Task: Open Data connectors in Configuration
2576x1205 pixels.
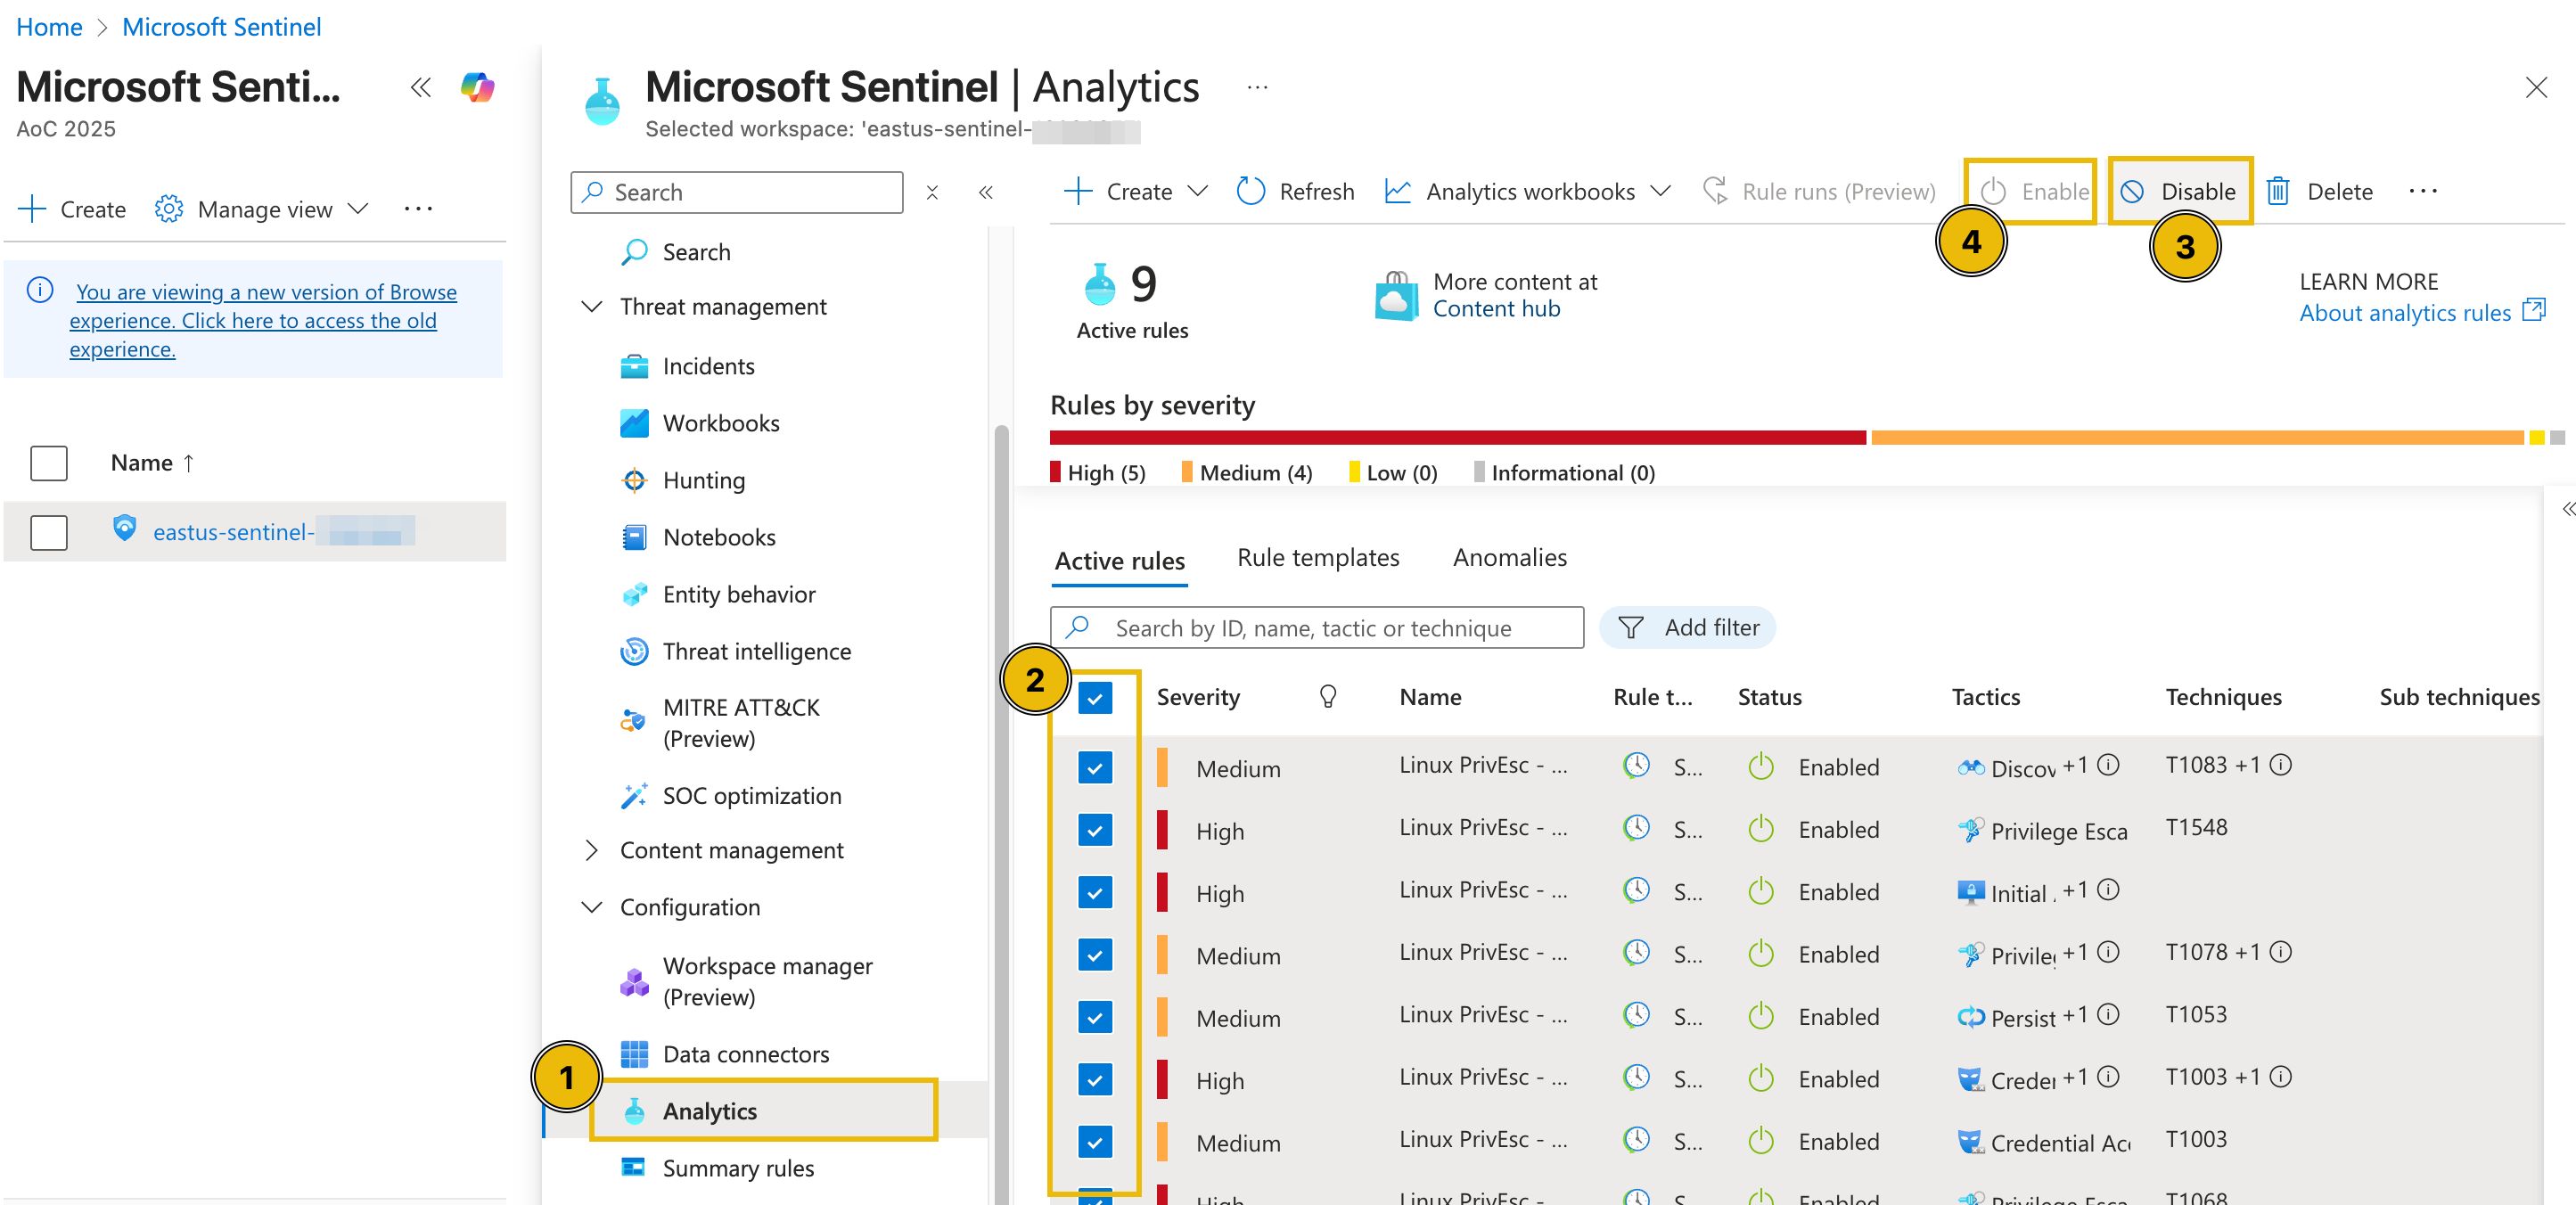Action: point(745,1053)
